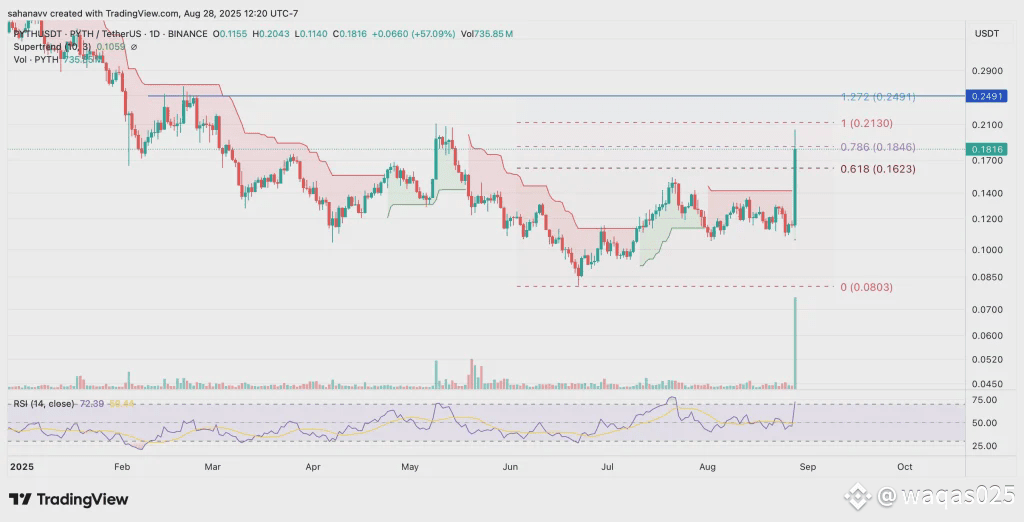Click the Supertrend hidden-eye icon

pyautogui.click(x=133, y=47)
